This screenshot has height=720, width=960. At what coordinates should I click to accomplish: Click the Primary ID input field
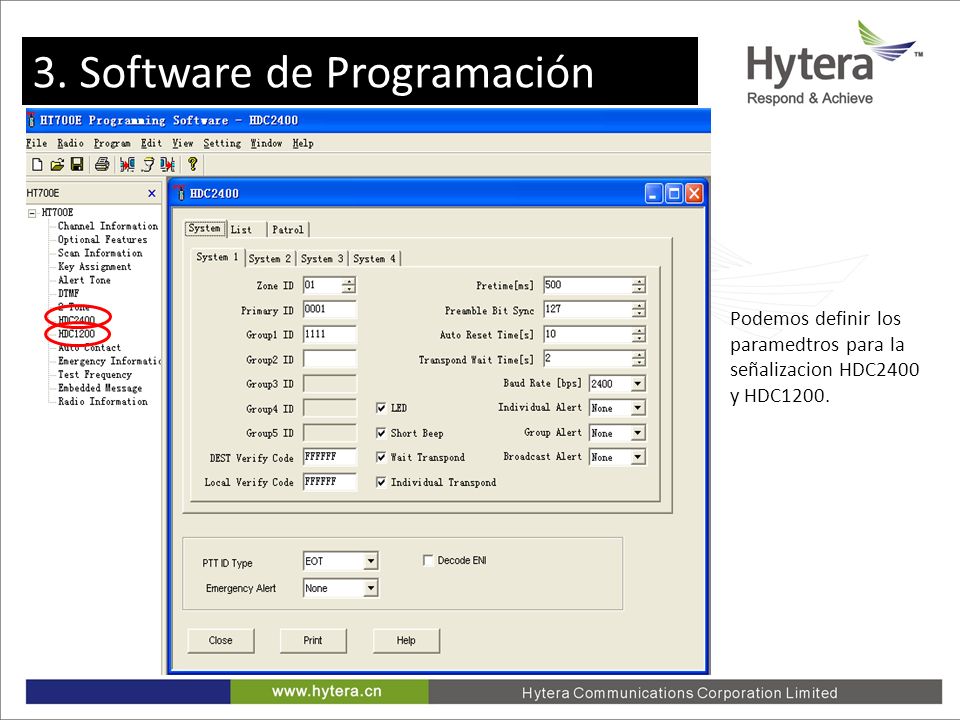pyautogui.click(x=329, y=310)
